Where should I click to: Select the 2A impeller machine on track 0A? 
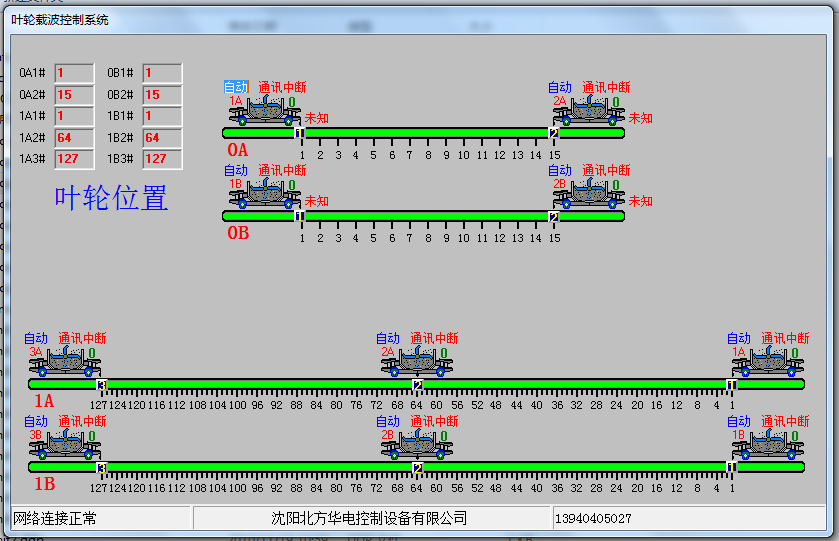(589, 111)
